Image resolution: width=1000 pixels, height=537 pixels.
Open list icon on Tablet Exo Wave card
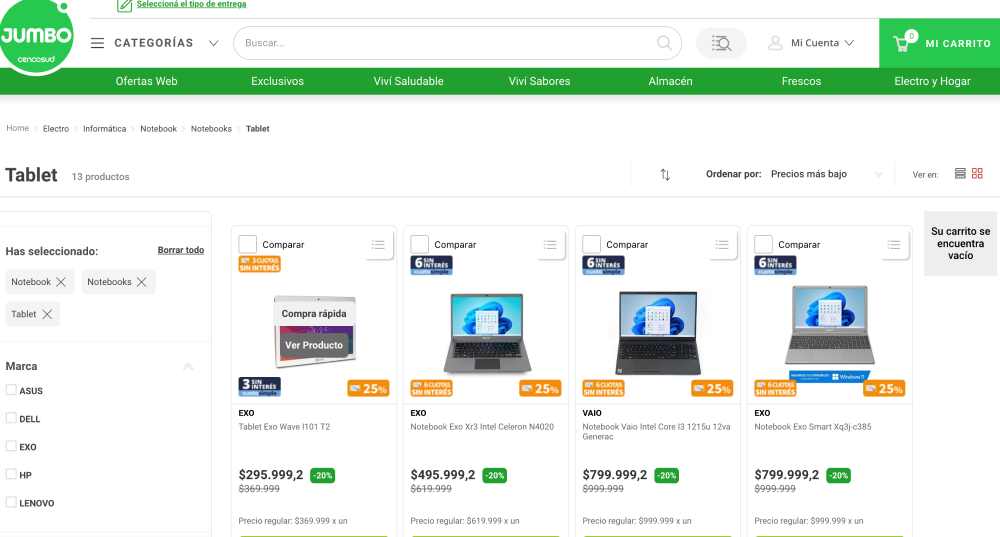378,244
